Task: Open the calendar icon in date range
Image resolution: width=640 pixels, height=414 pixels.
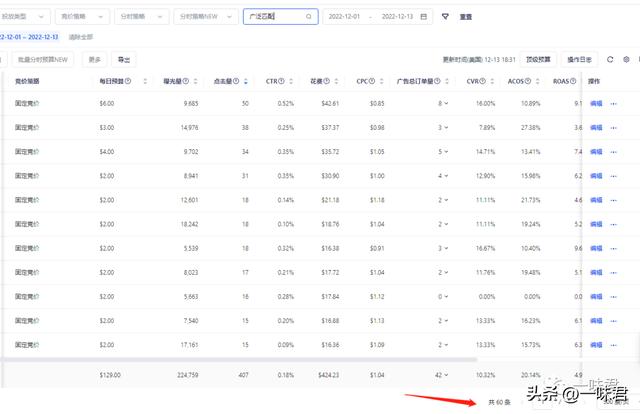Action: click(x=424, y=16)
